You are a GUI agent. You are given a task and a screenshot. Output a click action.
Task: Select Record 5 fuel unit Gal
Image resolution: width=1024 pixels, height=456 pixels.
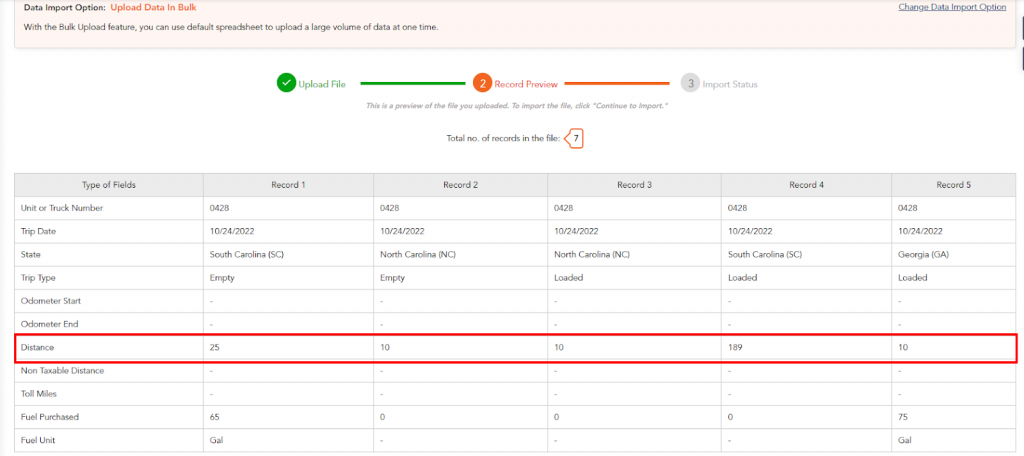tap(904, 440)
